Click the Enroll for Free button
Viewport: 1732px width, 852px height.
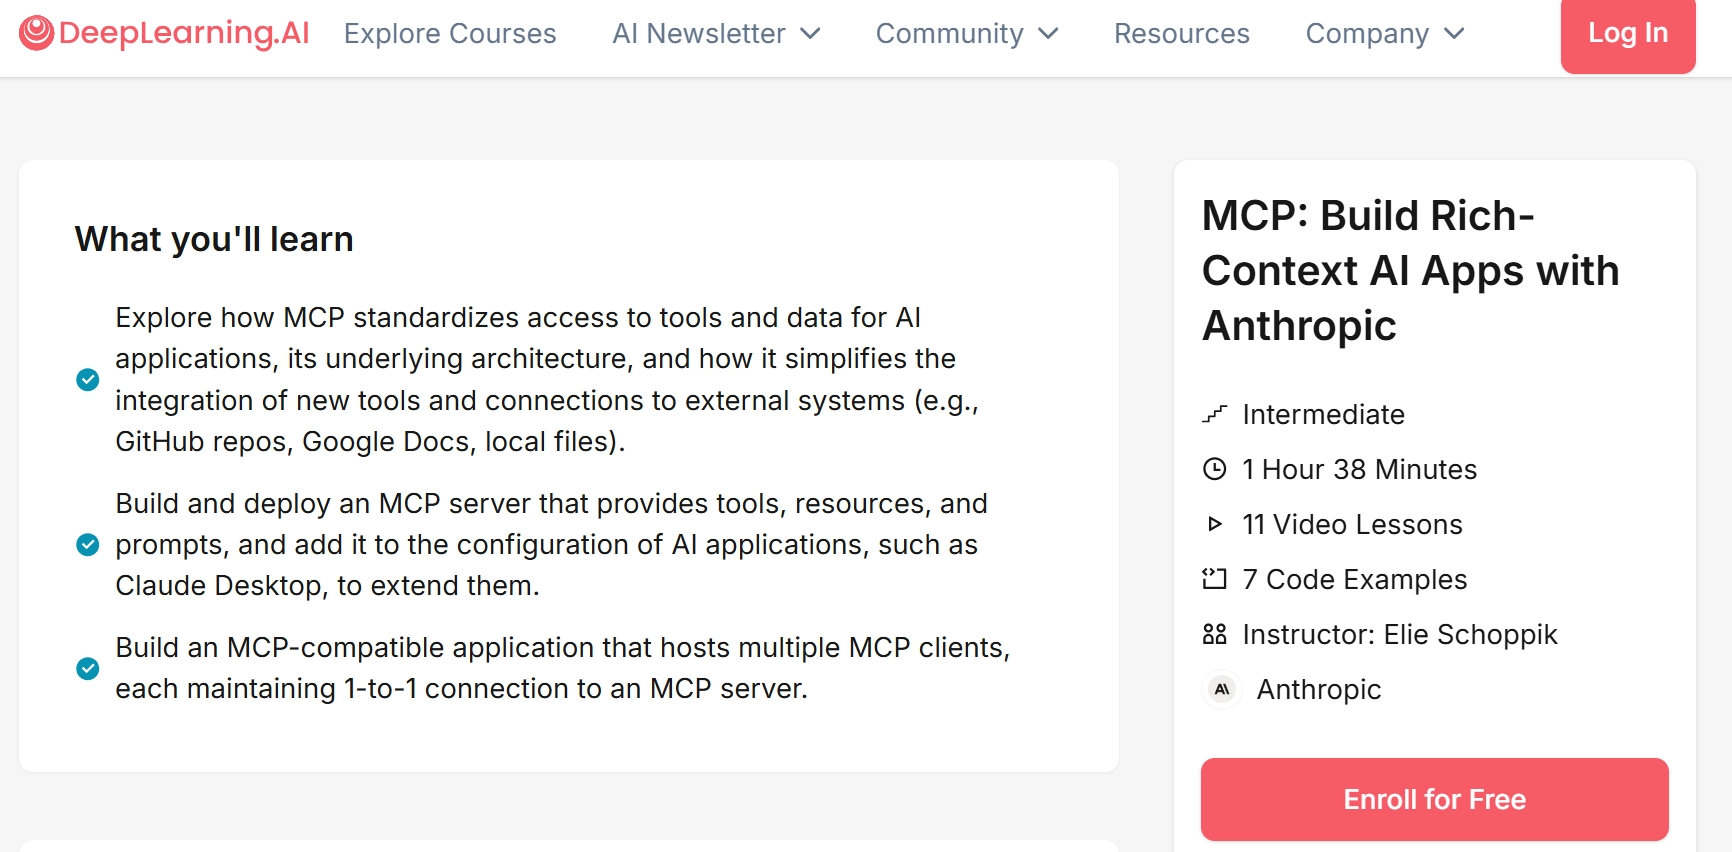tap(1434, 799)
